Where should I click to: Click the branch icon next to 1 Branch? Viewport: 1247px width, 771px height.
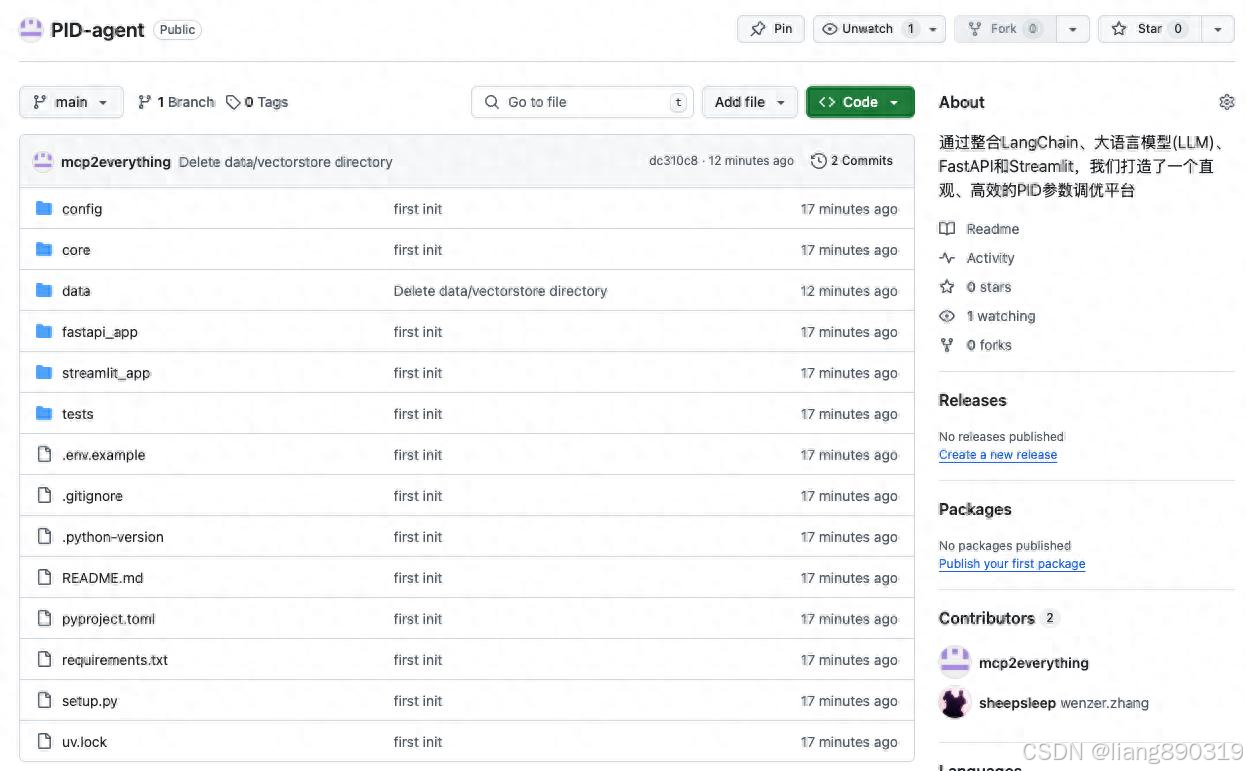(x=145, y=102)
